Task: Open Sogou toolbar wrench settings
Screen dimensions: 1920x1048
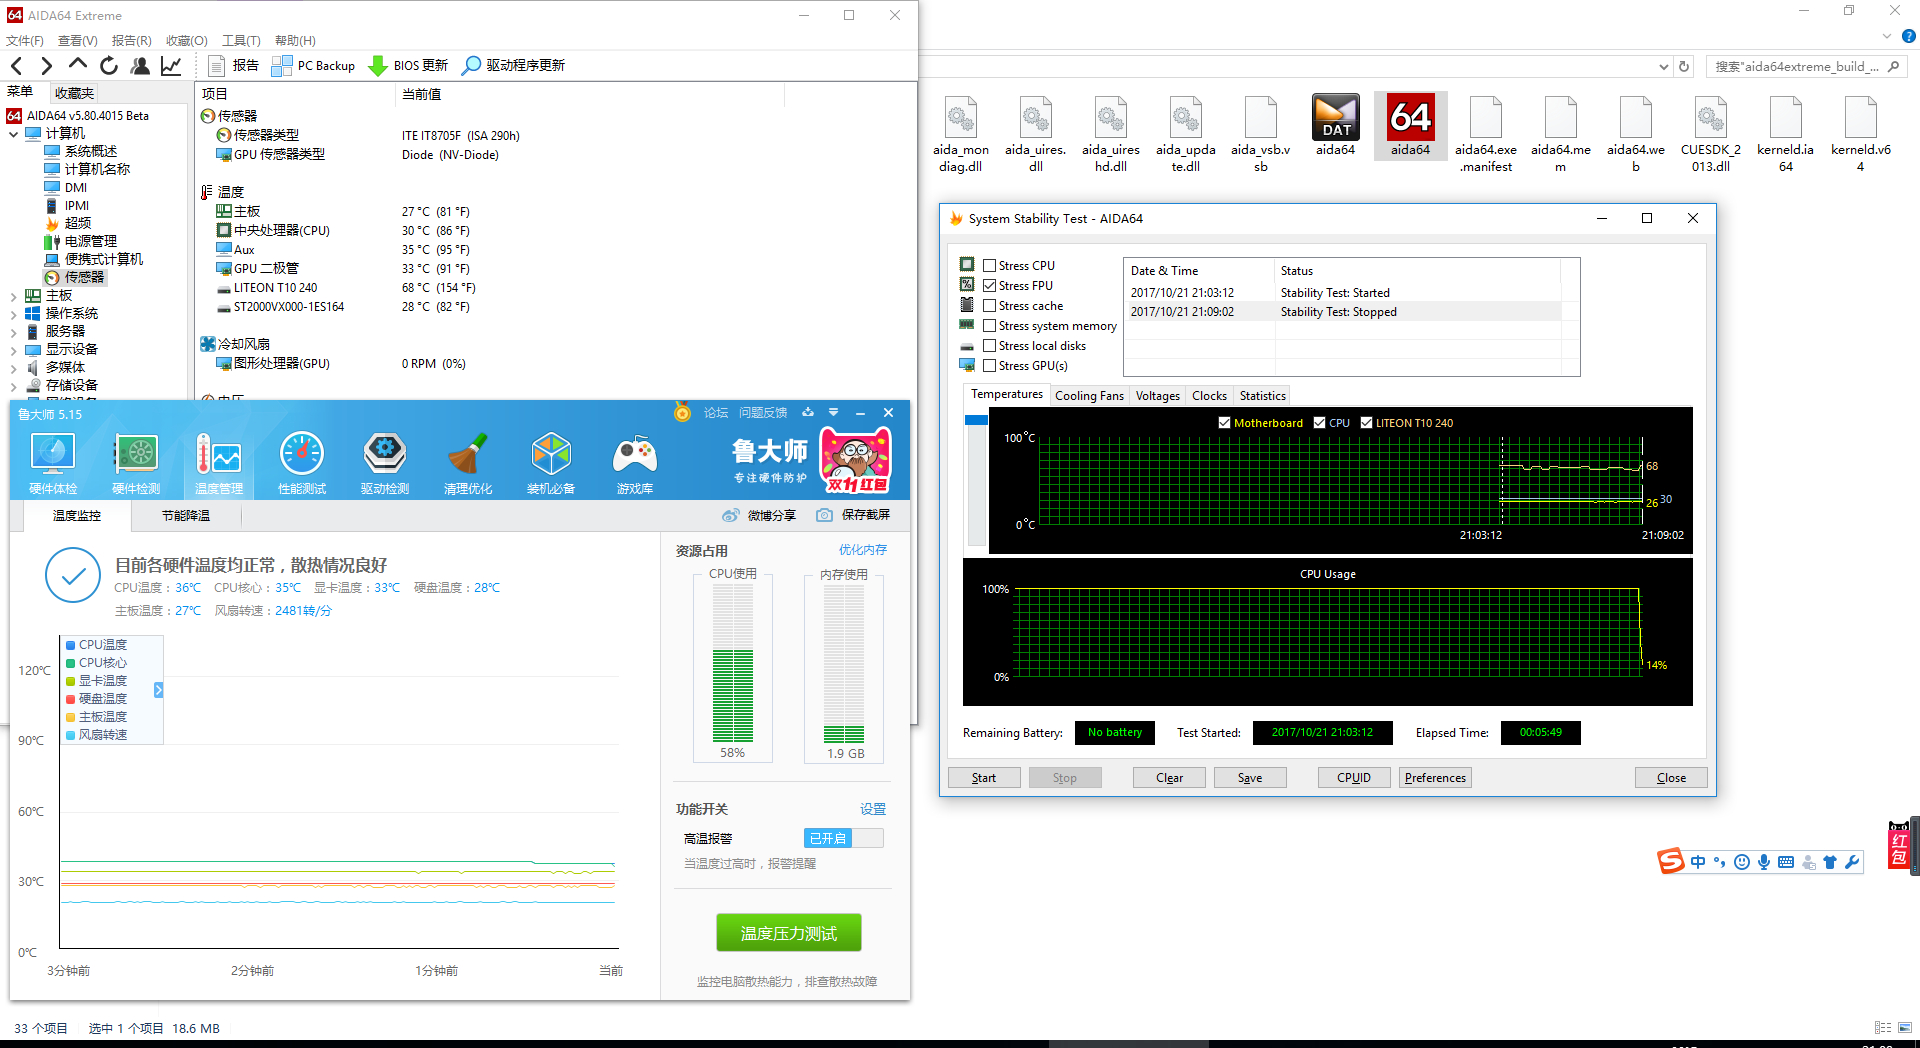Action: 1852,862
